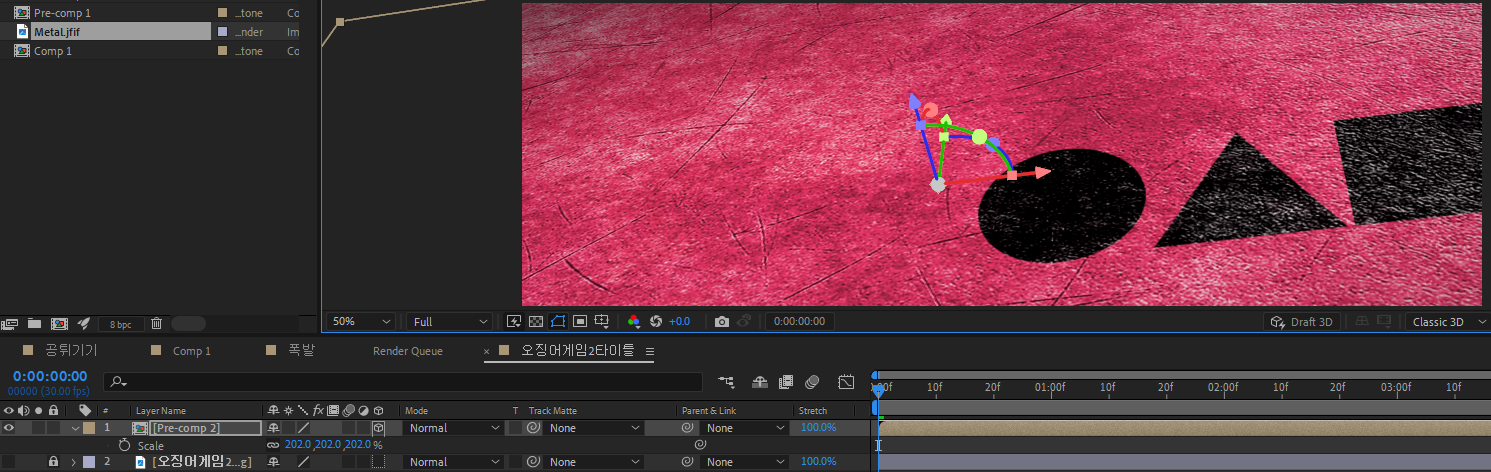Click 오징어게임2 layer label color swatch

[89, 462]
